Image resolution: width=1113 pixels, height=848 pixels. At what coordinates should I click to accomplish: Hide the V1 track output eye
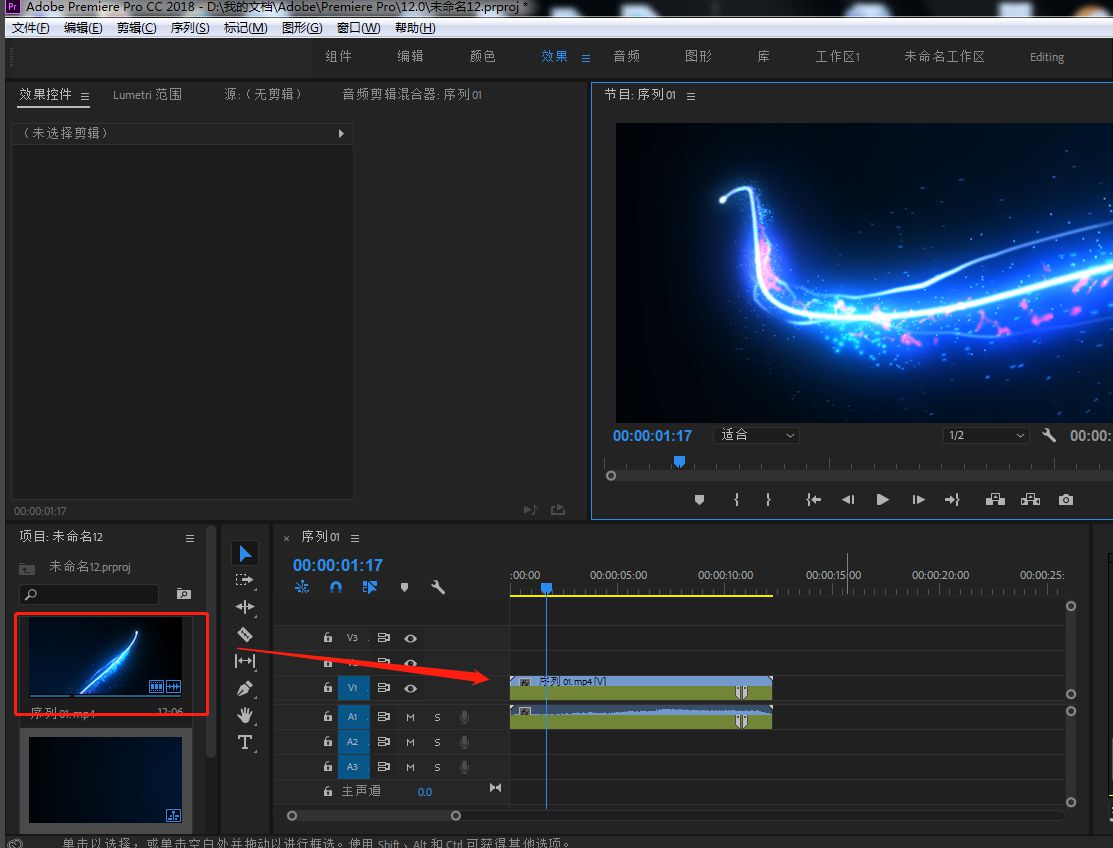pos(410,689)
